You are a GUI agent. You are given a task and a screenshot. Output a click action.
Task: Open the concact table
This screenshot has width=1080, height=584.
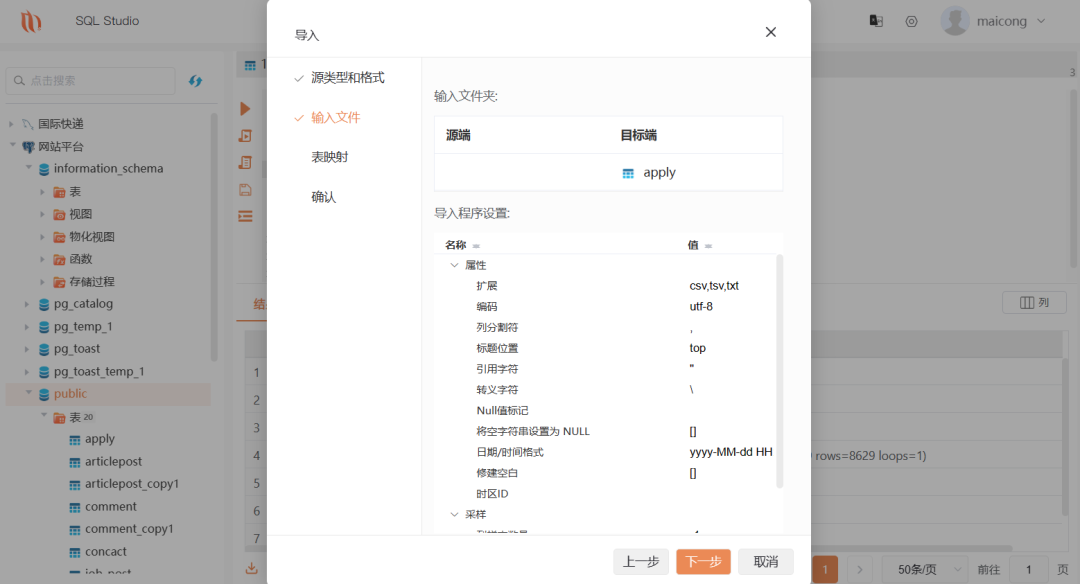105,552
